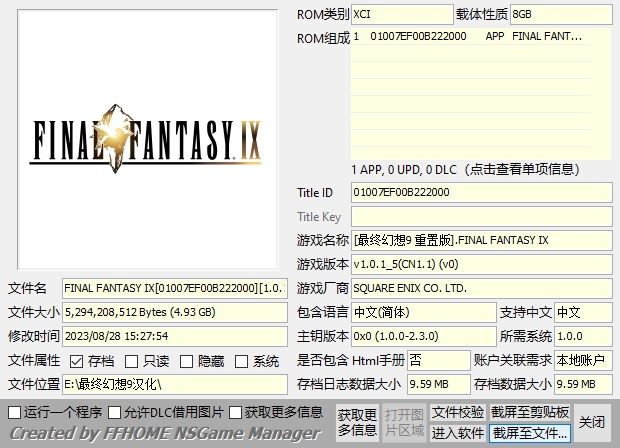Click the 载体性质 field showing 8GB

[561, 15]
